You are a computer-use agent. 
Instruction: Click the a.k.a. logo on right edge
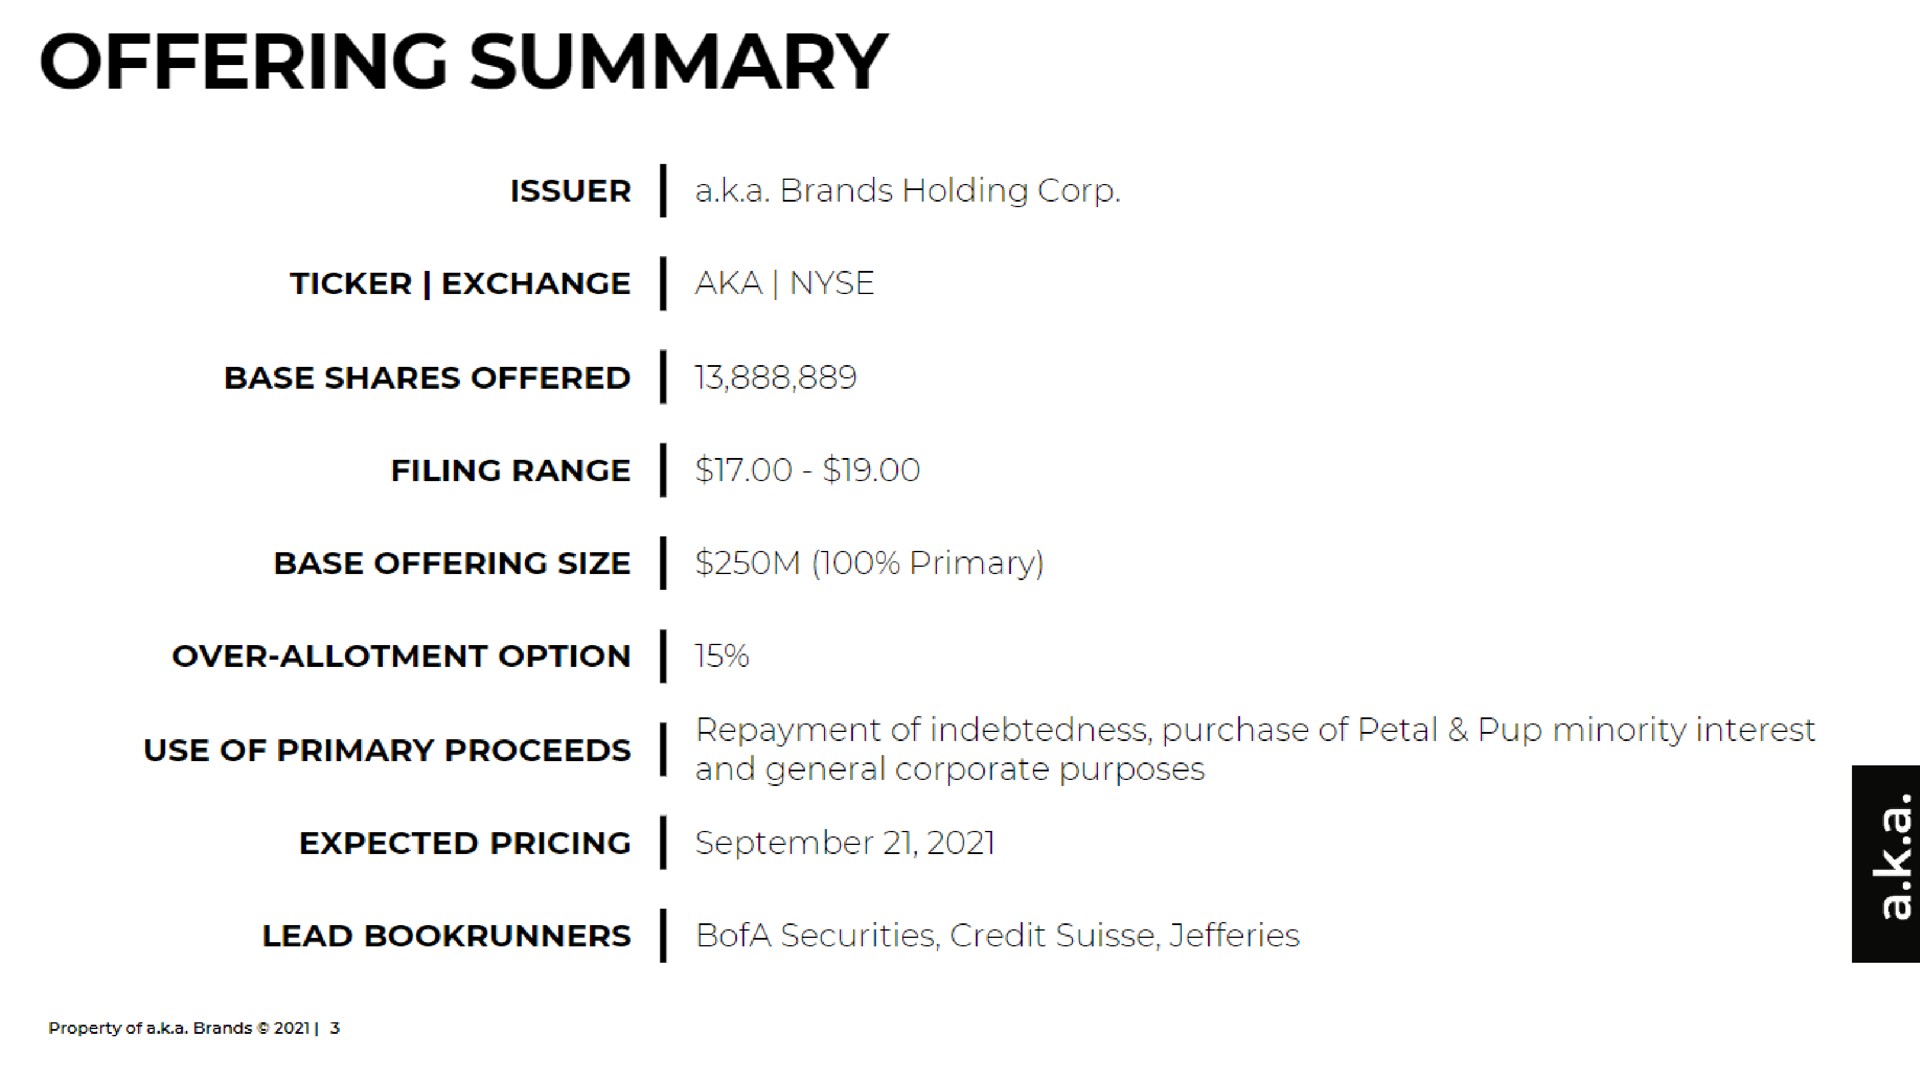[1886, 864]
